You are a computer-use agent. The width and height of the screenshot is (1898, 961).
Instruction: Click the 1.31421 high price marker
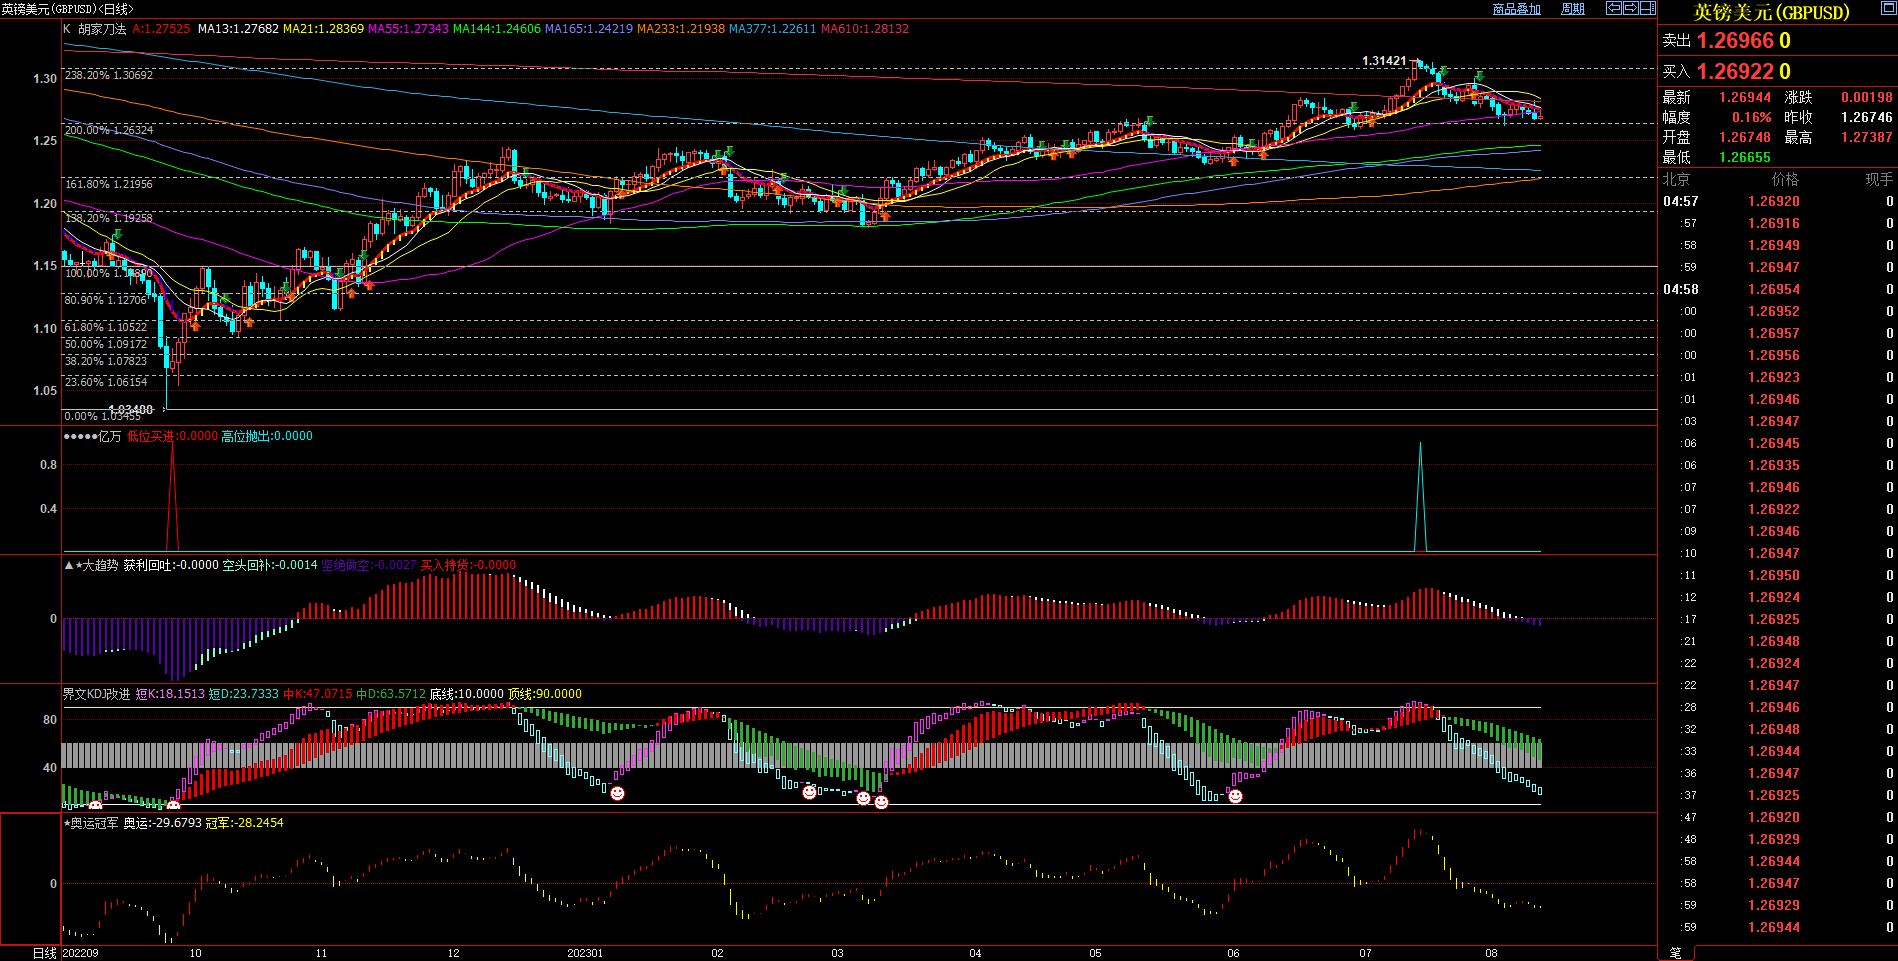[x=1384, y=61]
